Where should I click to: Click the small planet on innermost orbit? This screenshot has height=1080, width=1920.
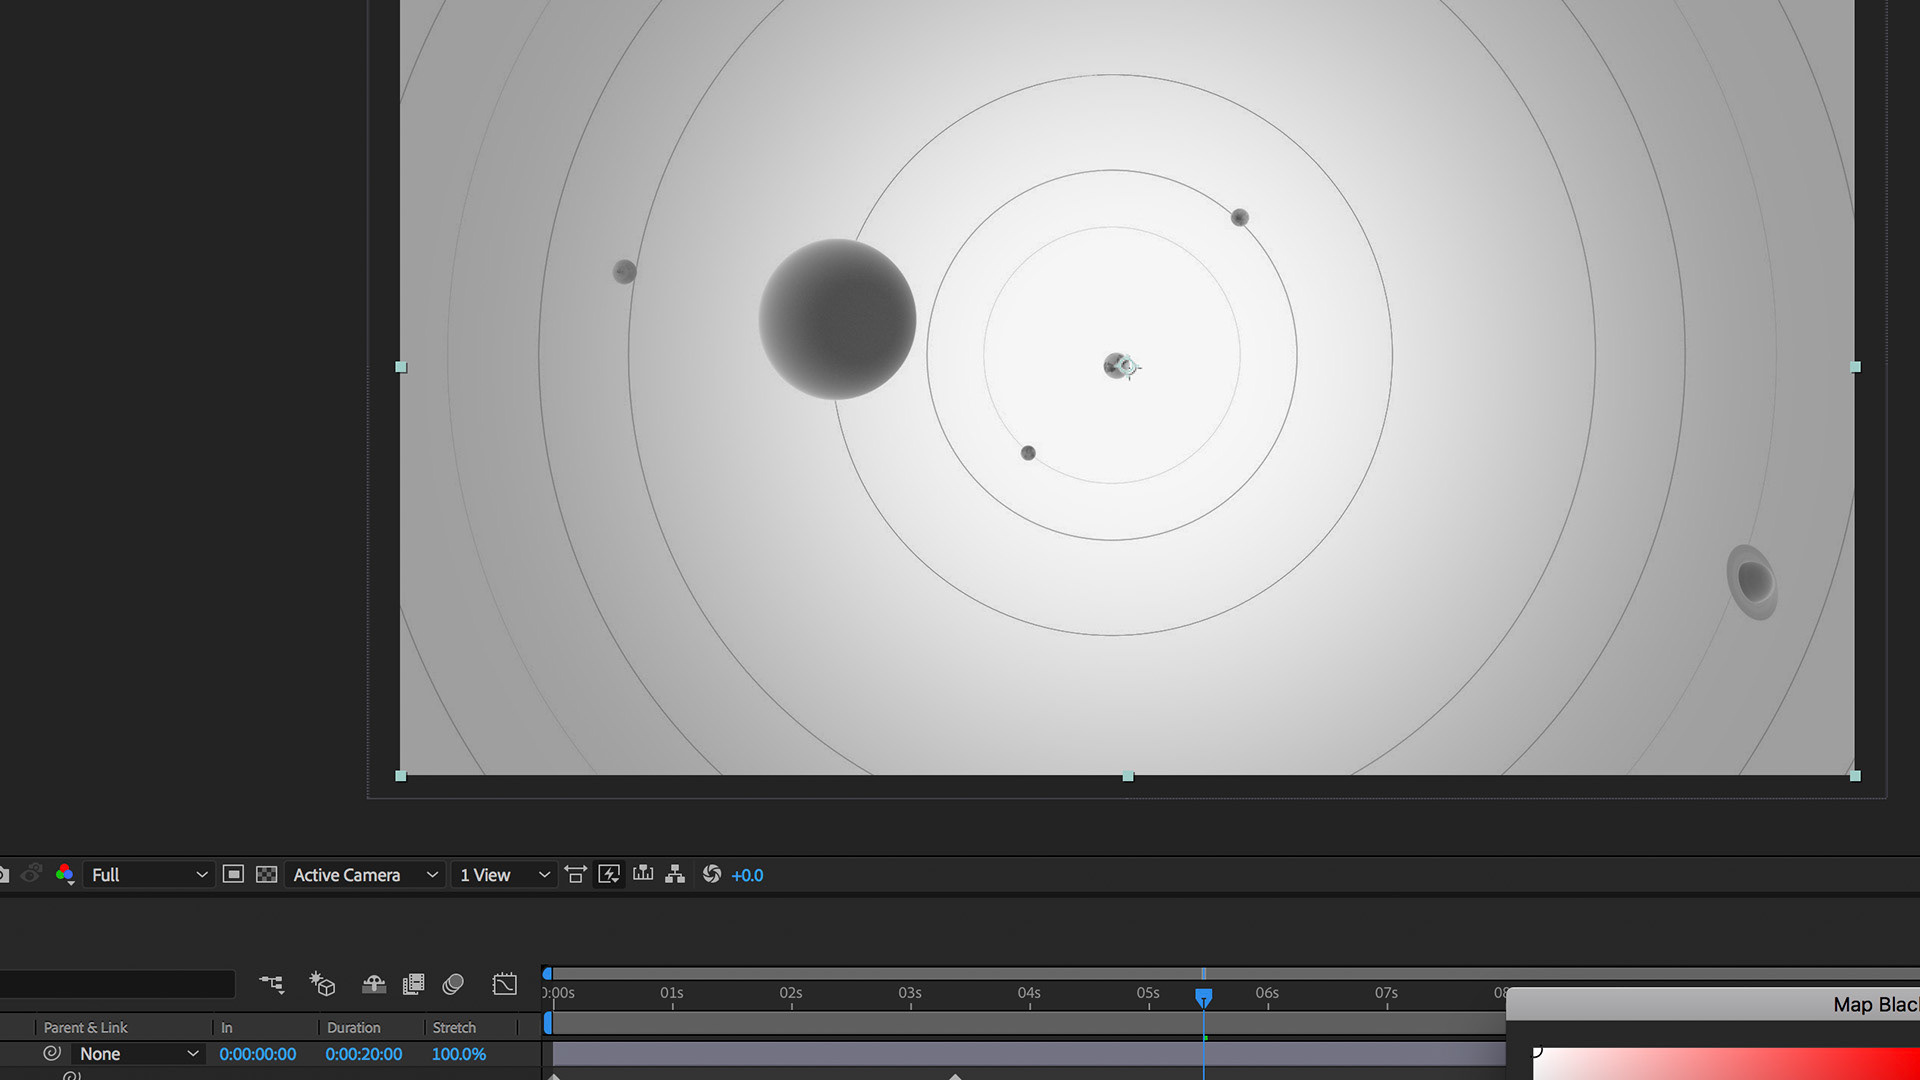pyautogui.click(x=1027, y=453)
